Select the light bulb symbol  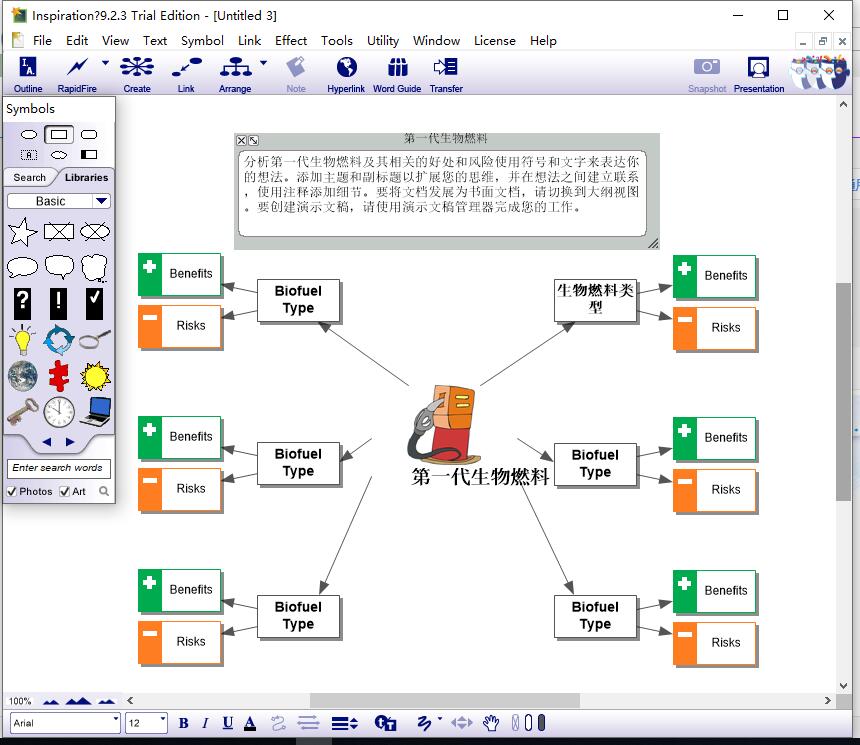pos(22,340)
